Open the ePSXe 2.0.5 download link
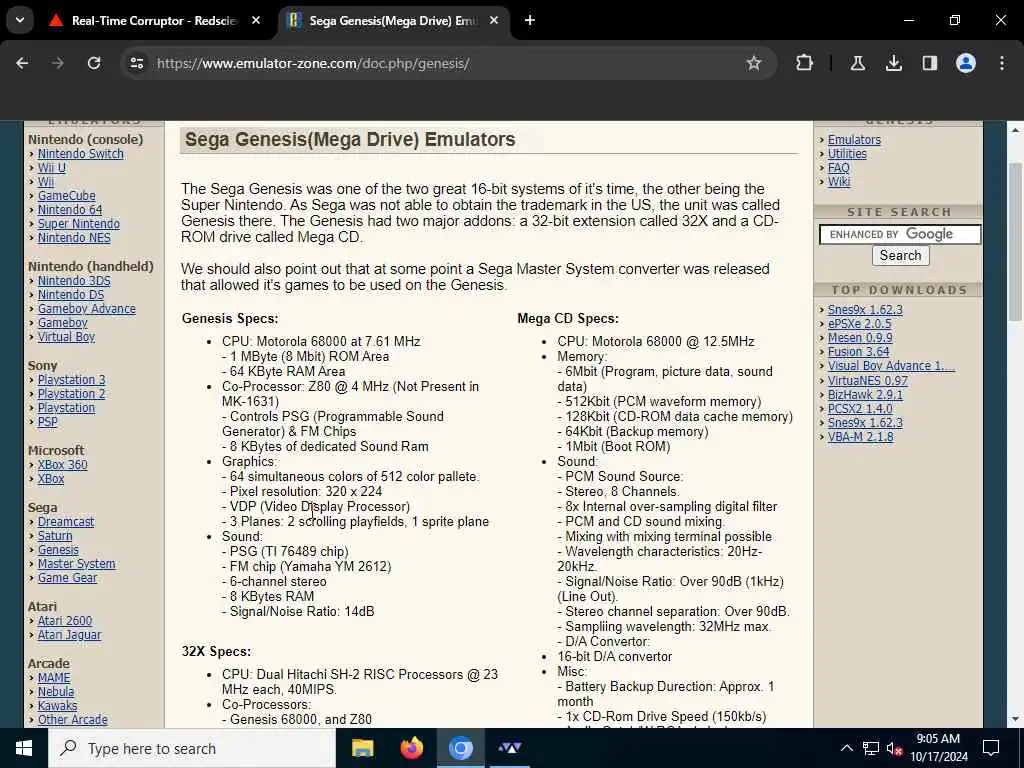Viewport: 1024px width, 768px height. [859, 324]
